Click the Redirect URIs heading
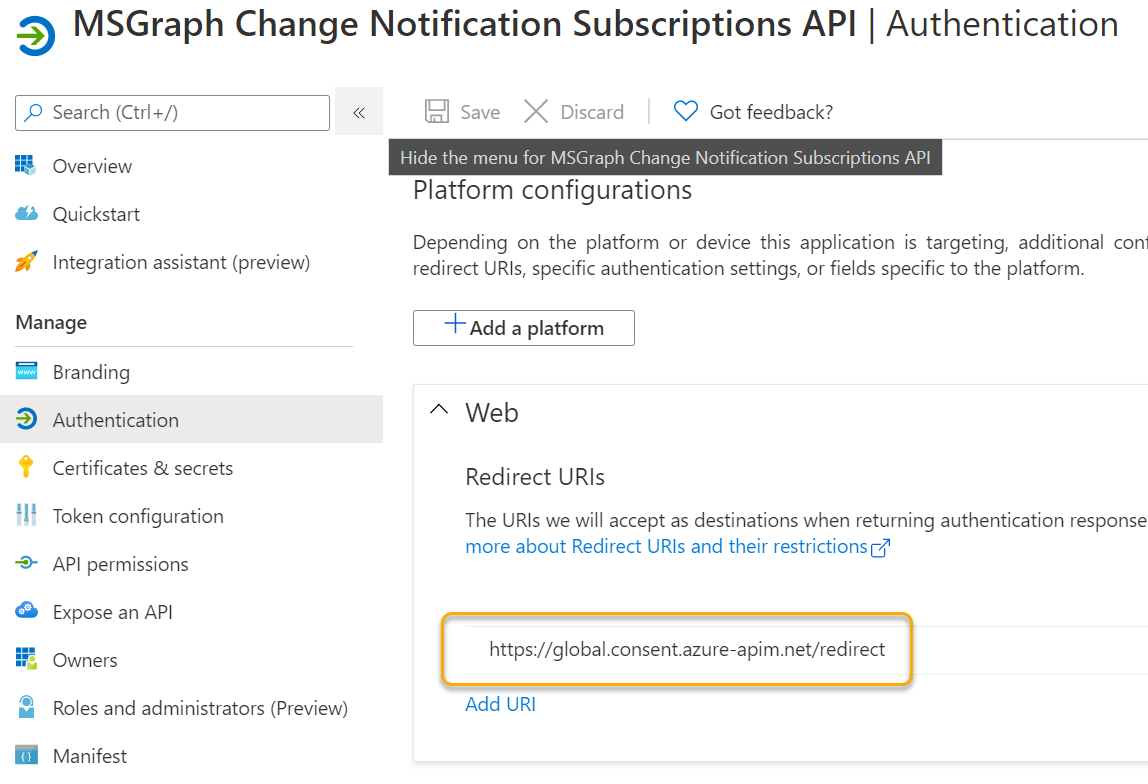The image size is (1148, 784). pos(535,477)
